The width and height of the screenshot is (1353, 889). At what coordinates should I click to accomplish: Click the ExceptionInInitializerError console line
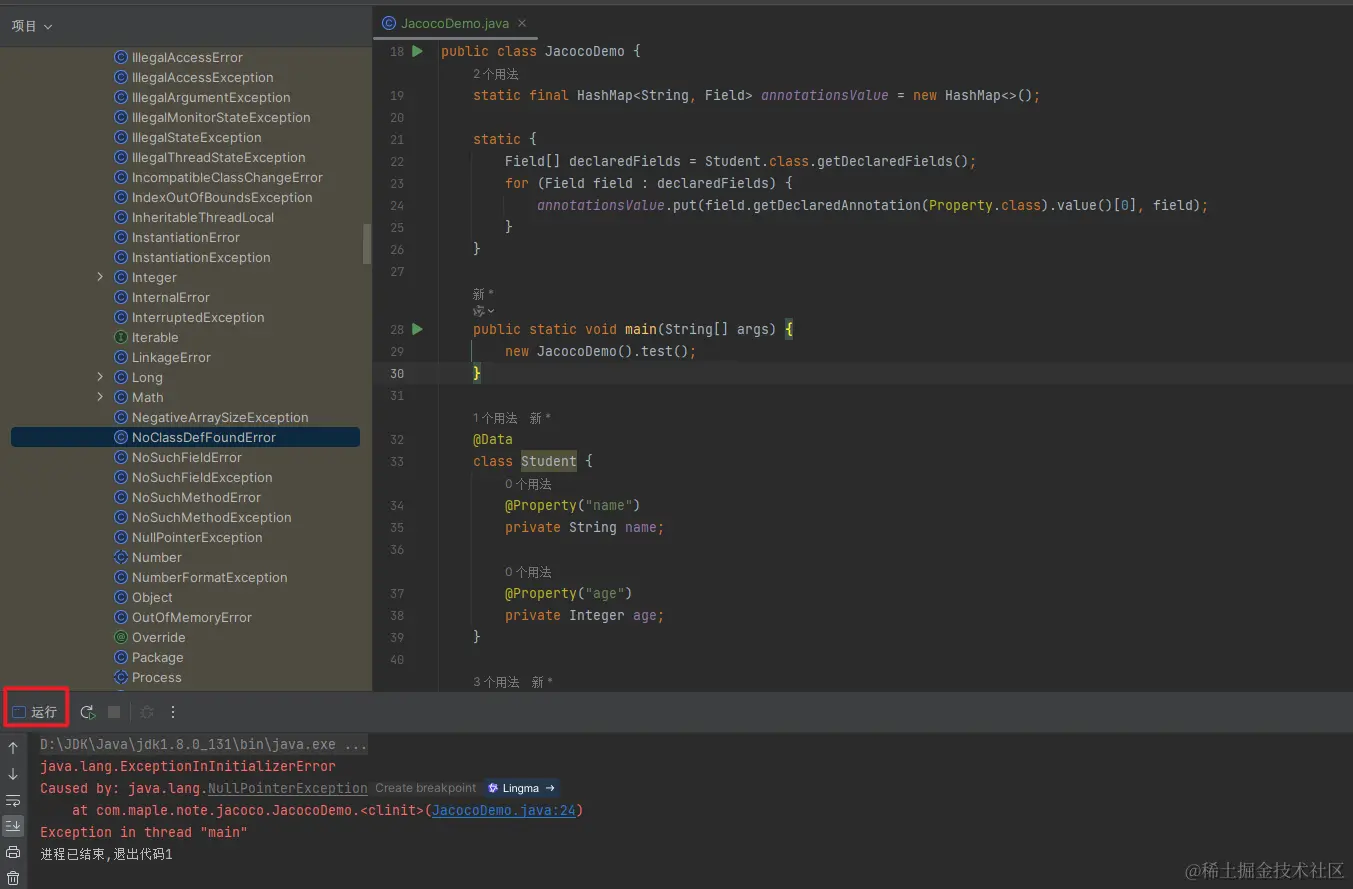pyautogui.click(x=188, y=767)
